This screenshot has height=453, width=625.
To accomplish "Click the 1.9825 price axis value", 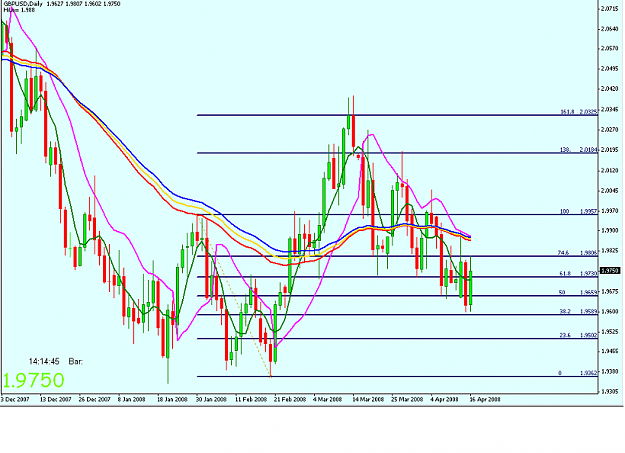I will (x=609, y=250).
